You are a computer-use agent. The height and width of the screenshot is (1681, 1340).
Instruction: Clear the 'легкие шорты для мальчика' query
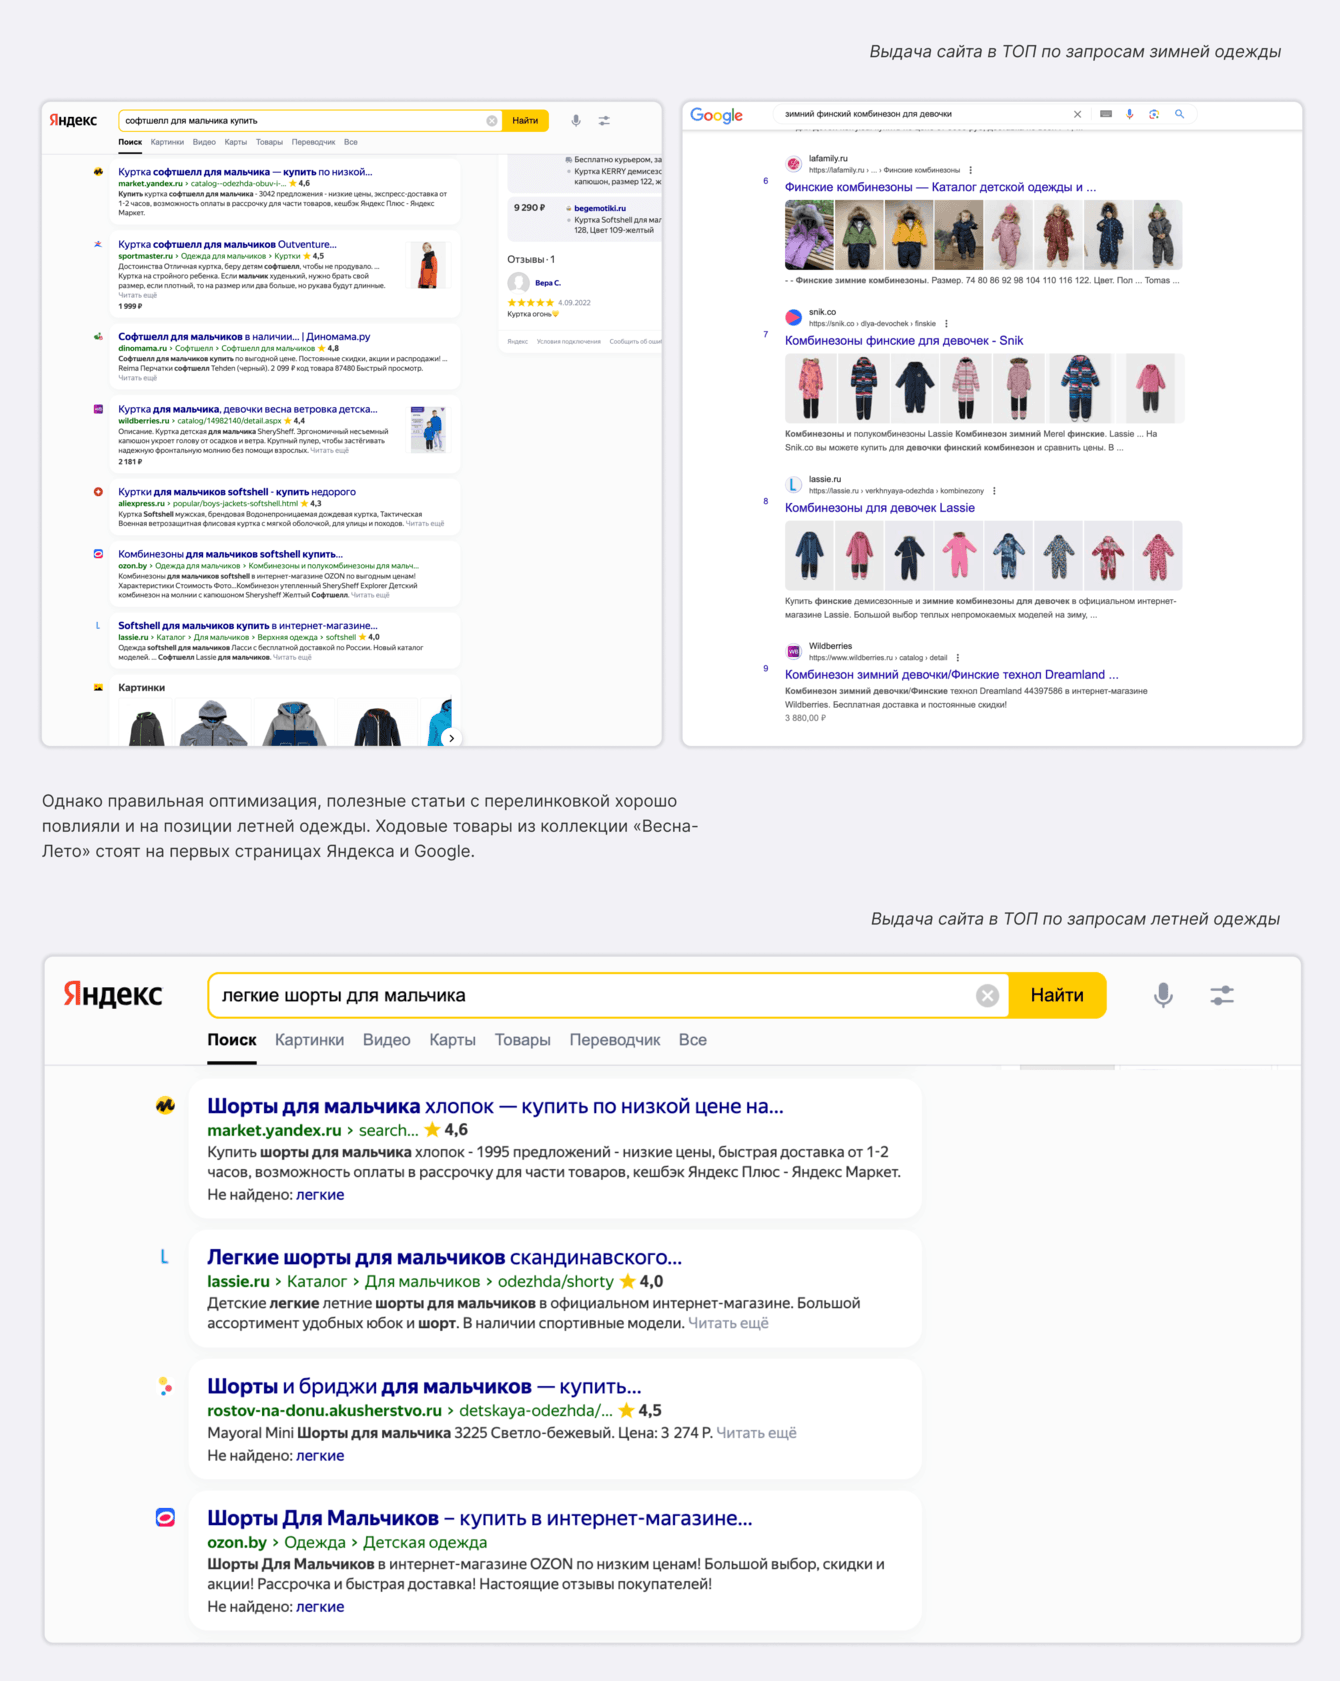[x=987, y=995]
